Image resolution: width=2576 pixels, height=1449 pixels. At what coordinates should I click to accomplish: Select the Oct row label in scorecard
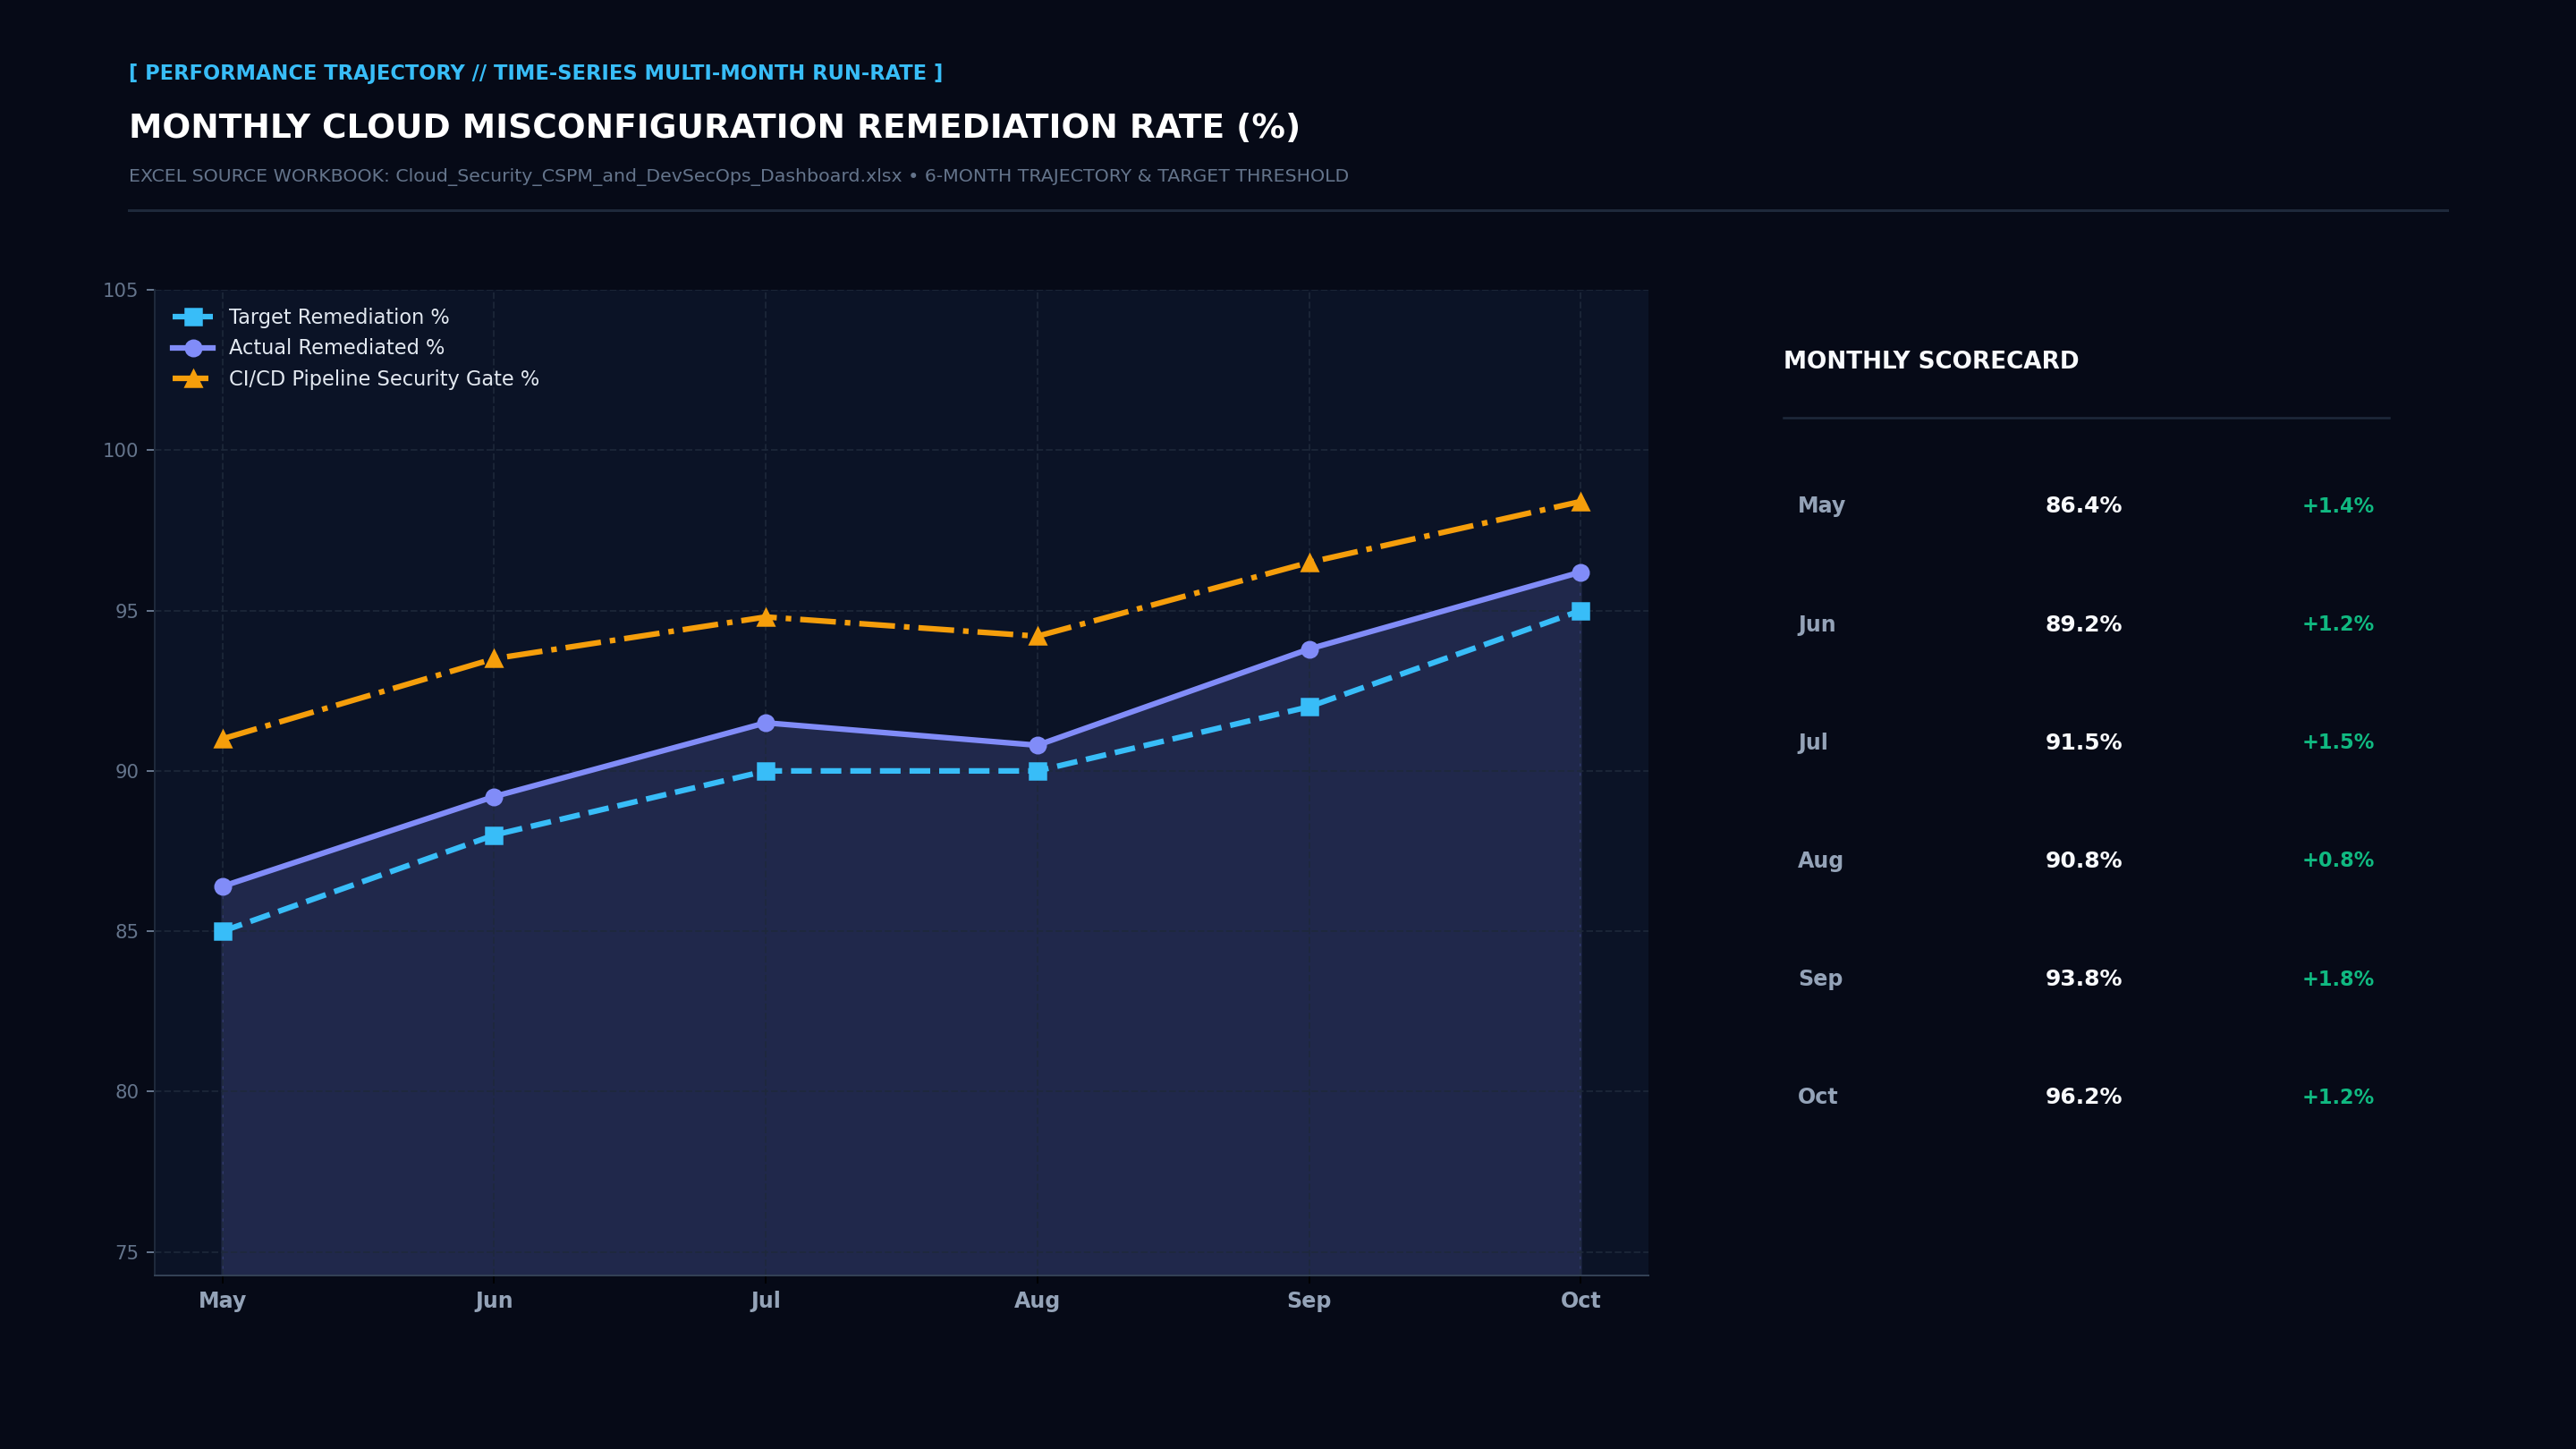click(x=1817, y=1097)
